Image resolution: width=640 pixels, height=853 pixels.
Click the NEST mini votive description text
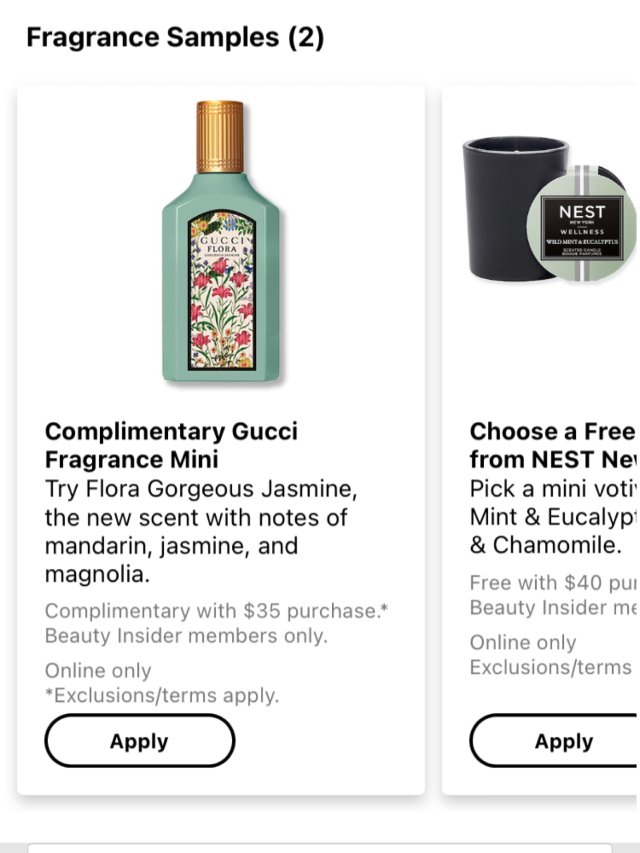[x=553, y=518]
